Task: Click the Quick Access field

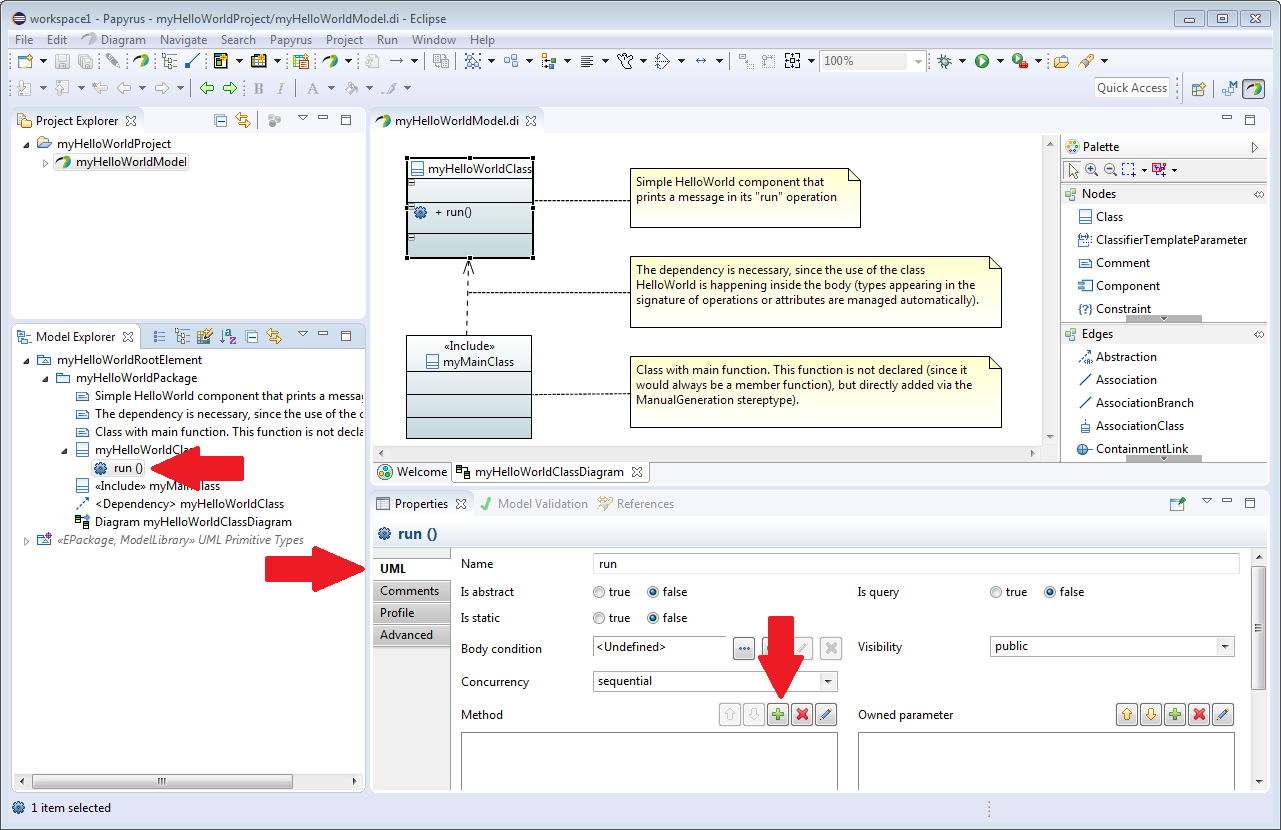Action: point(1132,88)
